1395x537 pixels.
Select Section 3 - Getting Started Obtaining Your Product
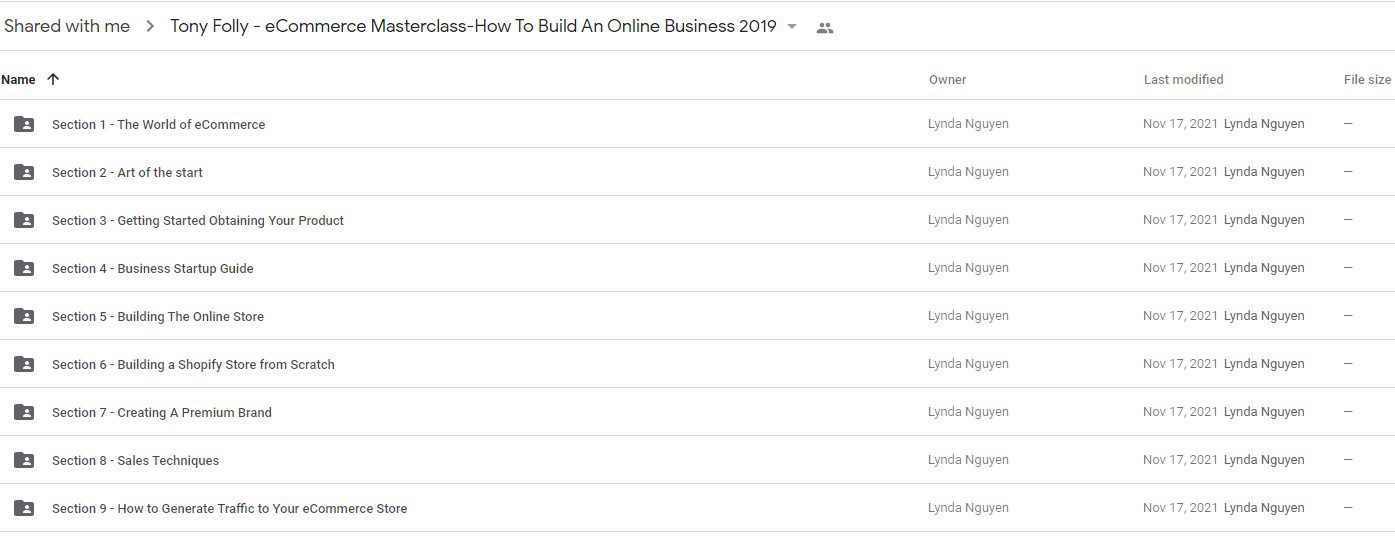coord(697,220)
